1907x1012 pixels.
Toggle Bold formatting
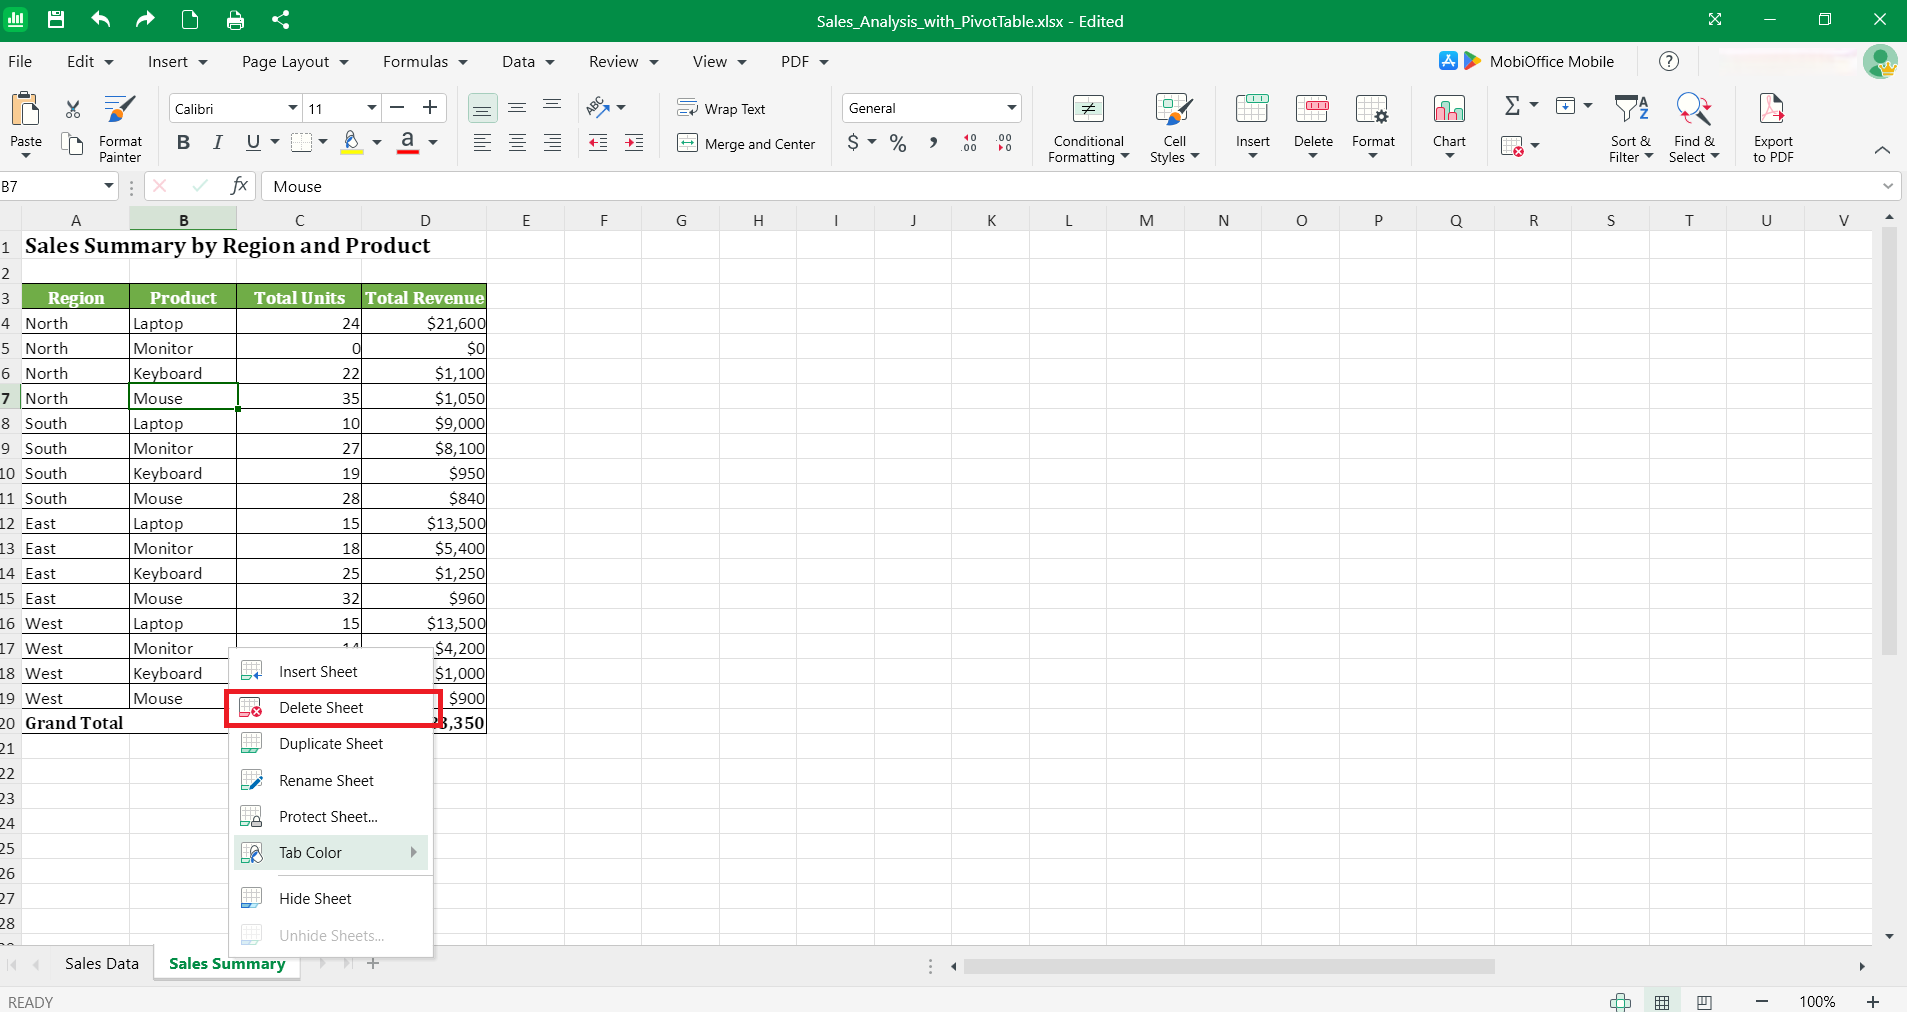(183, 143)
